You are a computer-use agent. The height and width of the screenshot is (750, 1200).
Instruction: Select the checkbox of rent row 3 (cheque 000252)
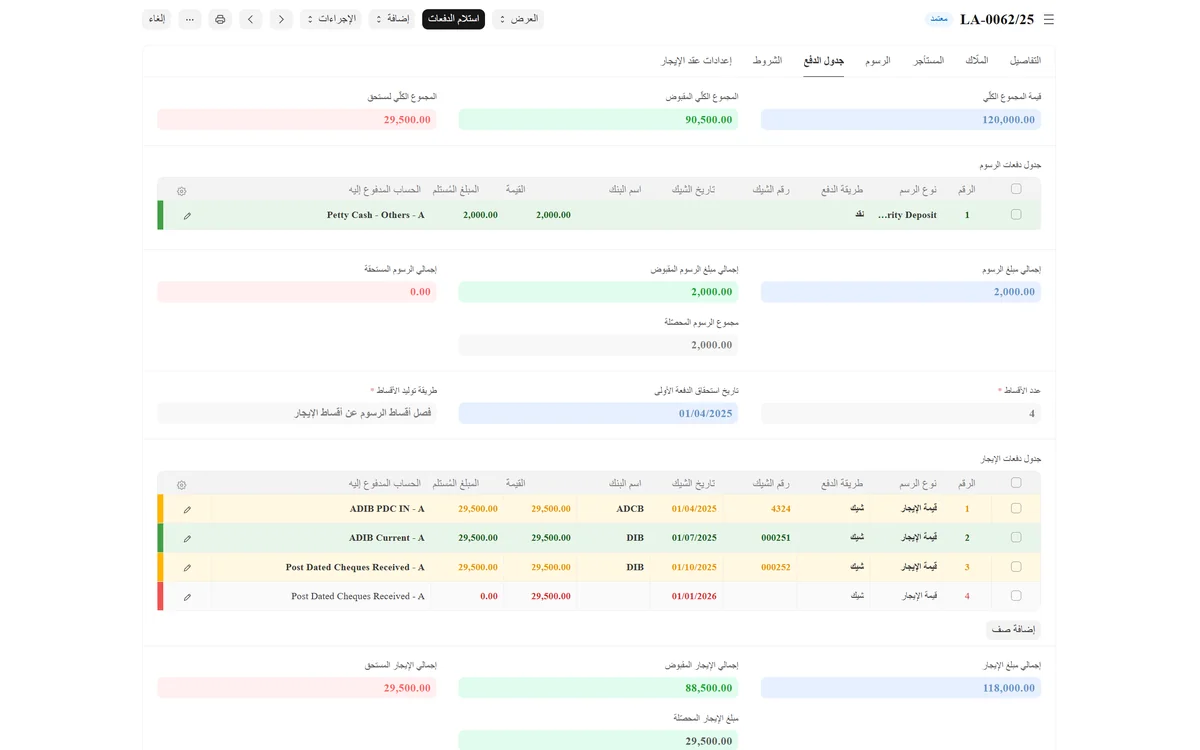coord(1016,567)
